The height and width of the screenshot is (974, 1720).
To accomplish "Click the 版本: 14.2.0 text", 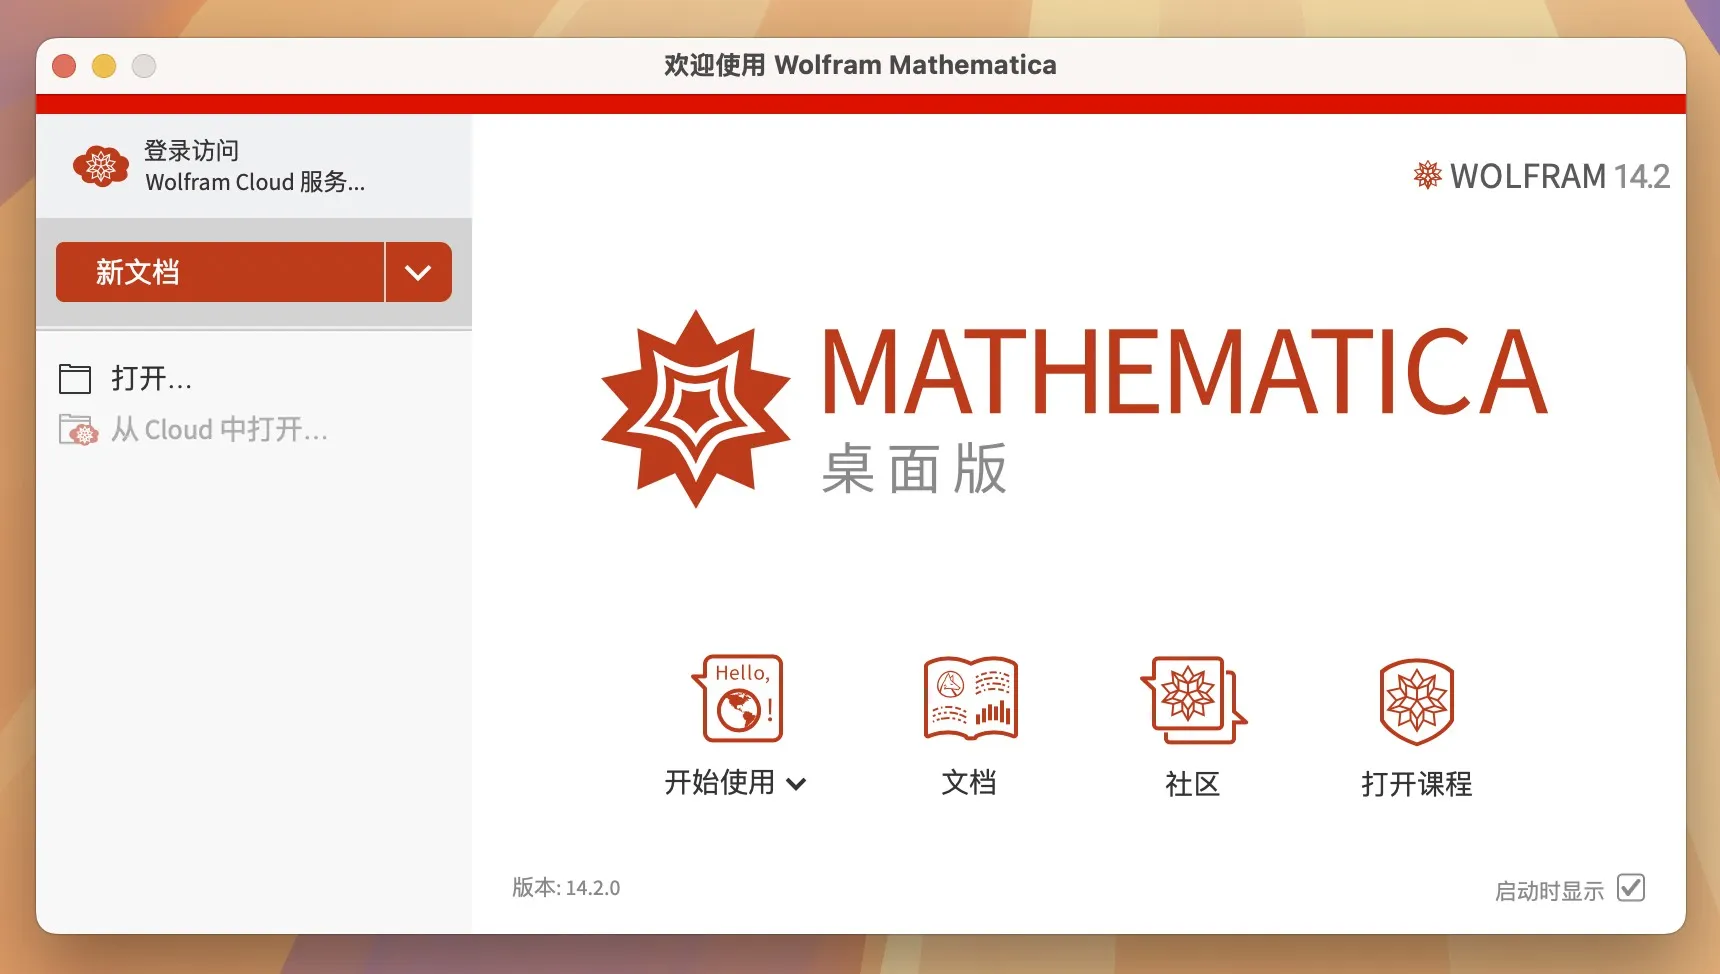I will 566,888.
